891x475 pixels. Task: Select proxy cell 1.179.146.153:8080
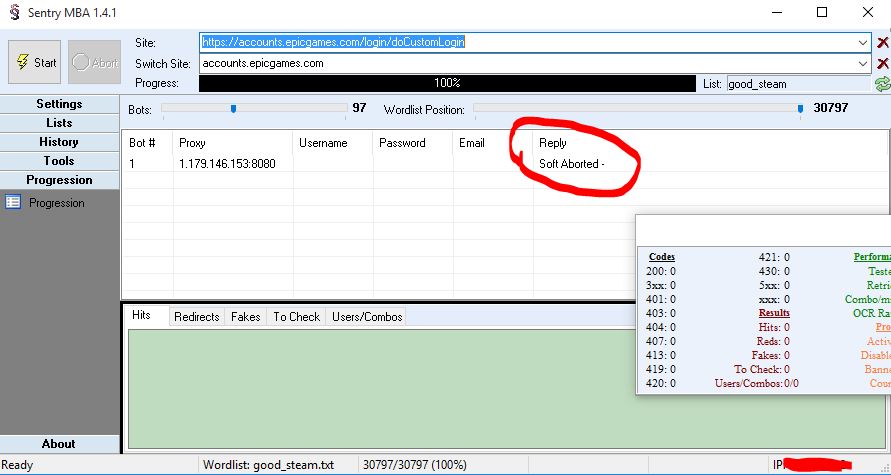227,164
